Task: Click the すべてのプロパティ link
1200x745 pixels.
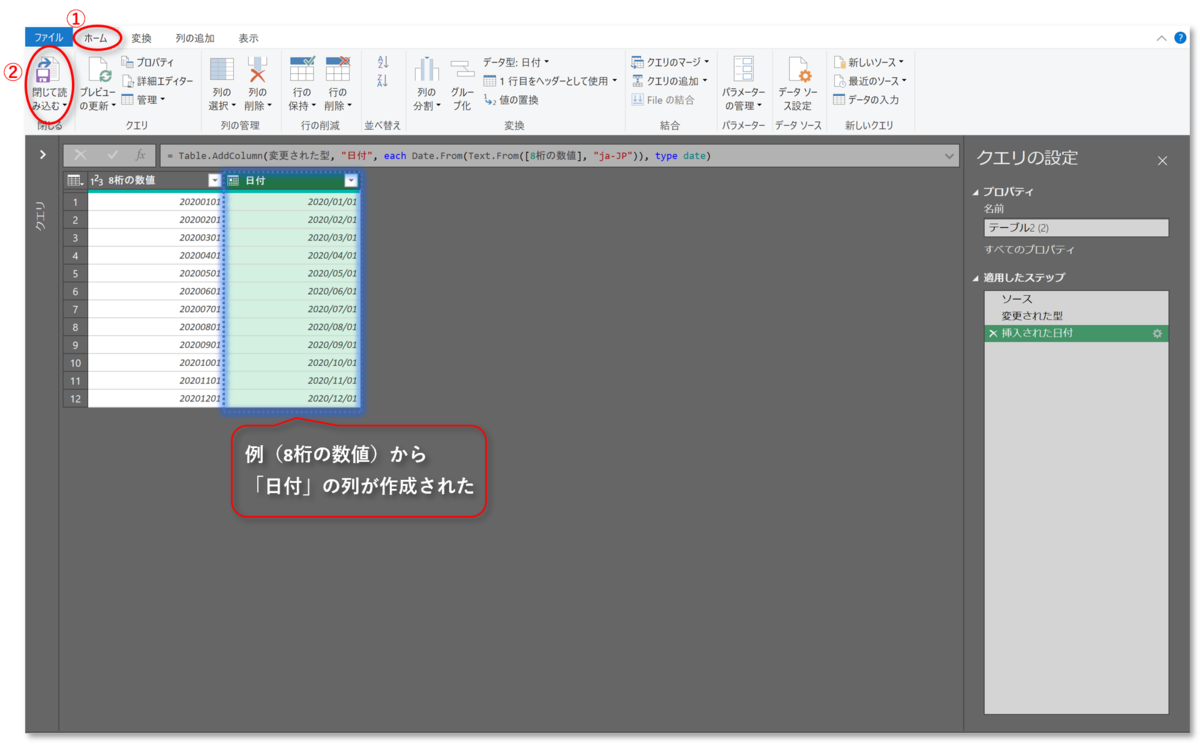Action: (1030, 249)
